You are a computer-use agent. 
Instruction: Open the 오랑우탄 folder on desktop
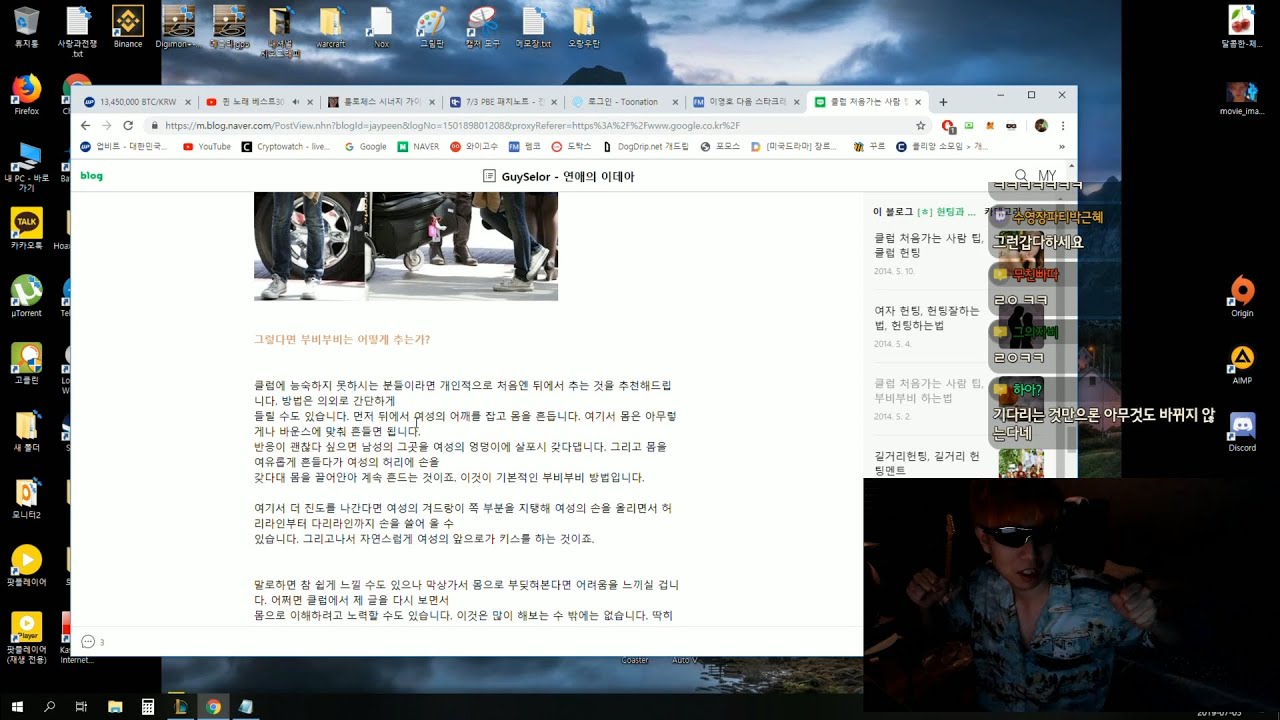pos(584,27)
